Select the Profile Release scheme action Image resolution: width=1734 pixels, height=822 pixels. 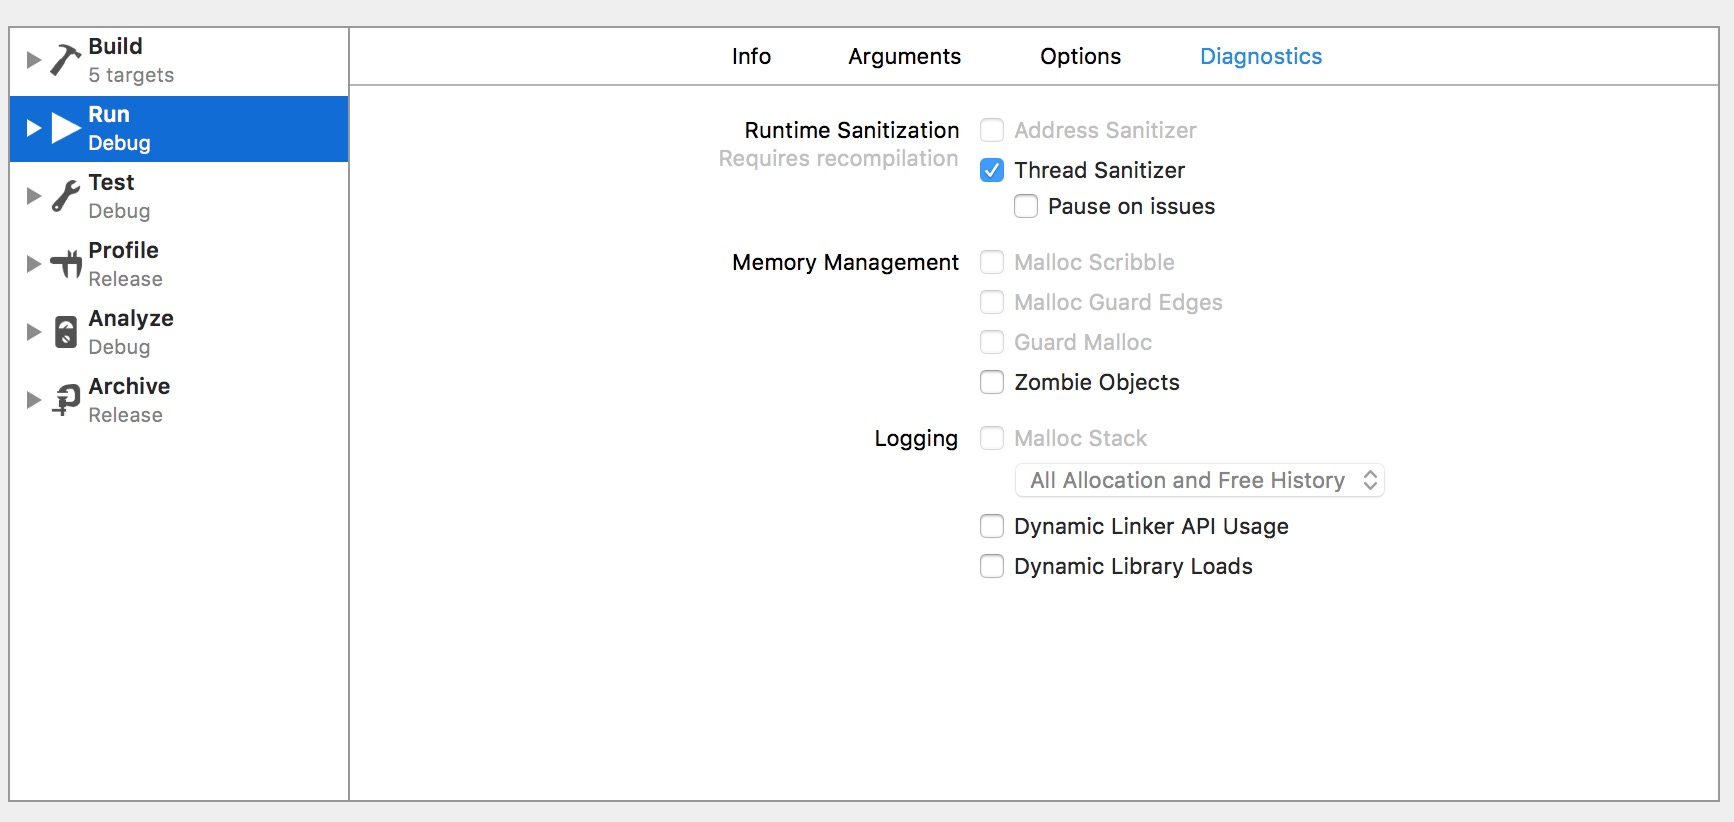125,264
